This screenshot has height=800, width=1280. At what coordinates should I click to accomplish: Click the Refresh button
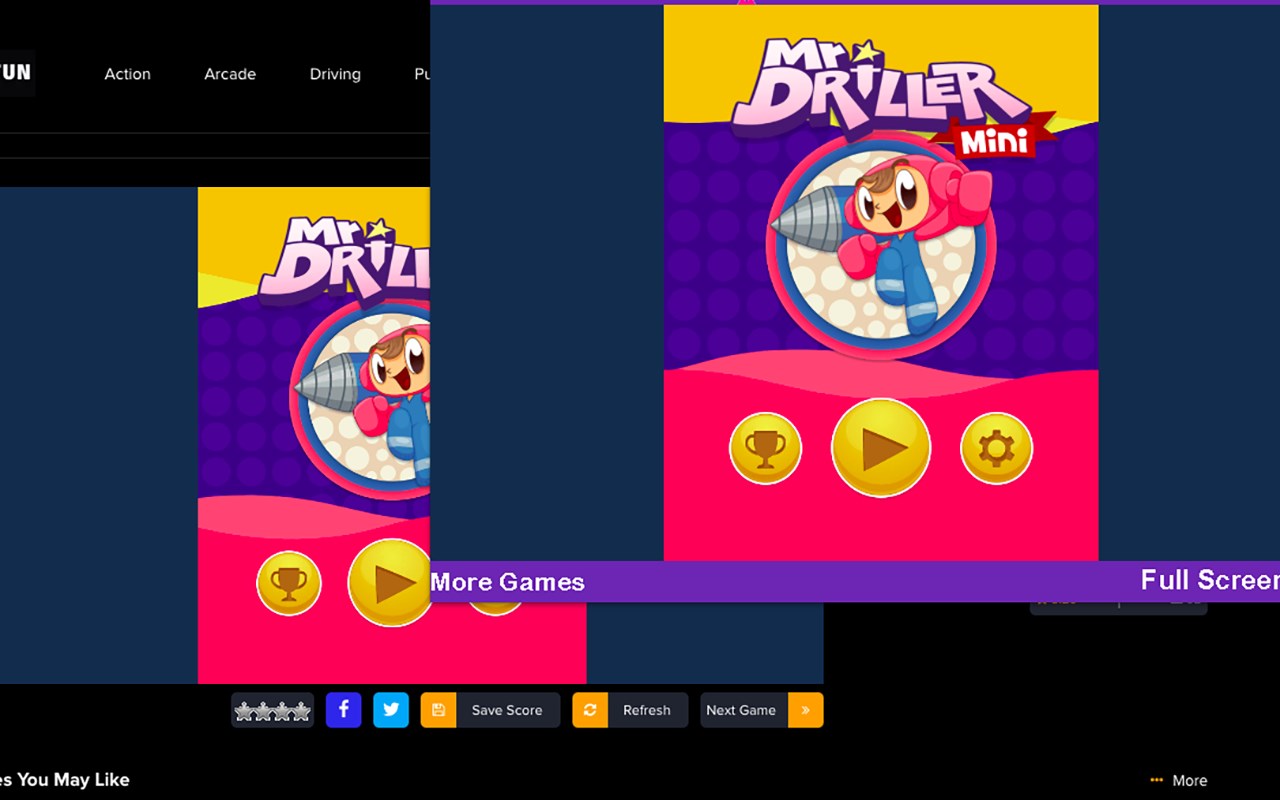[630, 710]
